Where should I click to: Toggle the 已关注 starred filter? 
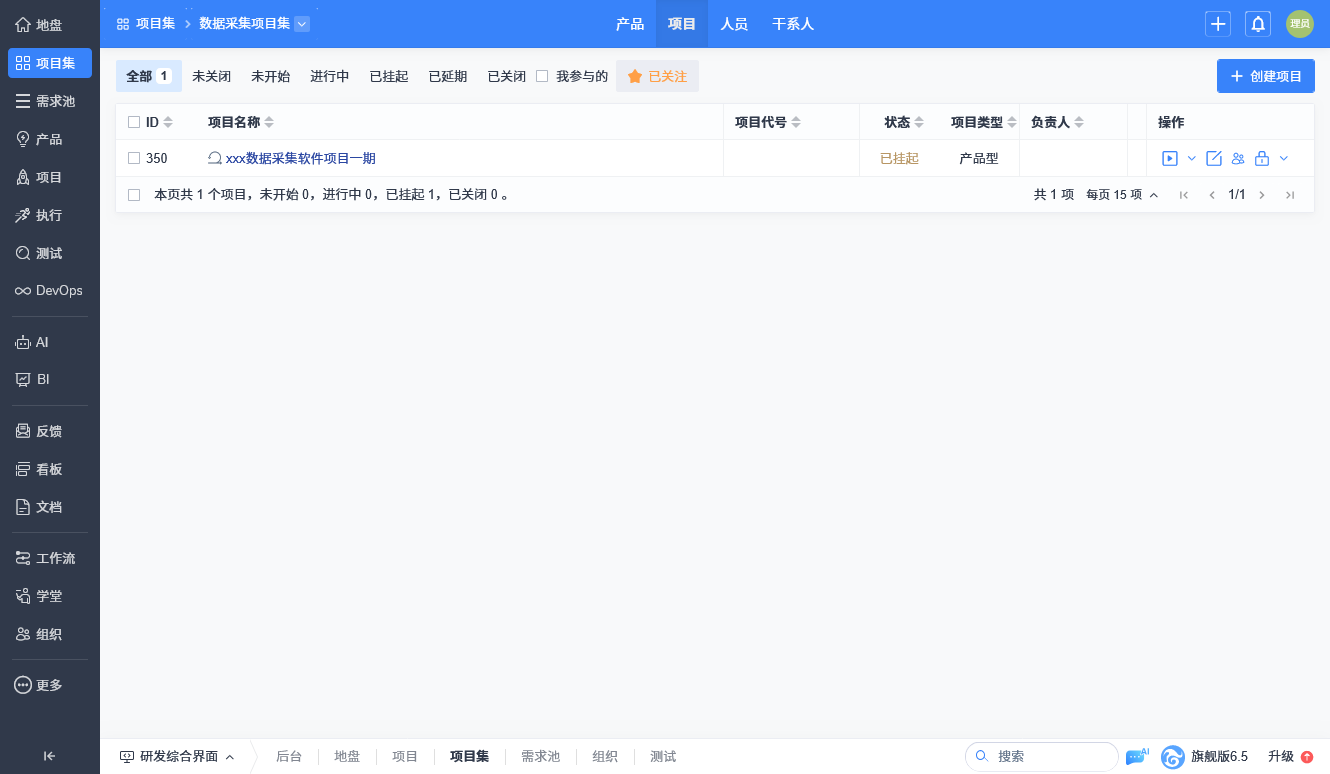(x=657, y=76)
